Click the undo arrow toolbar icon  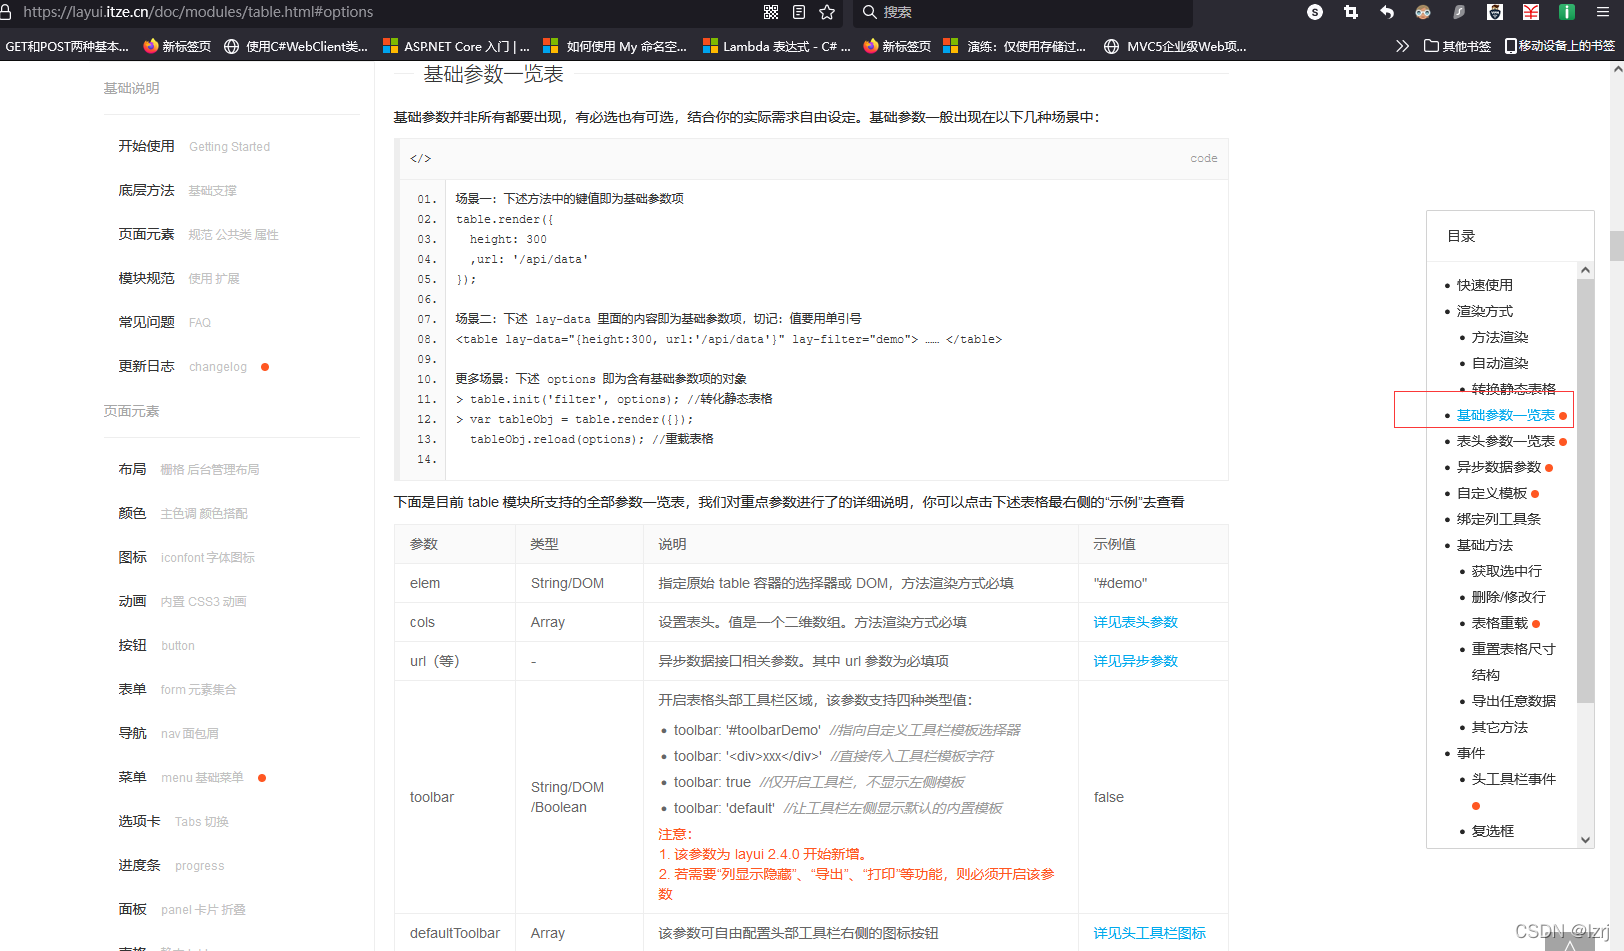(1387, 12)
